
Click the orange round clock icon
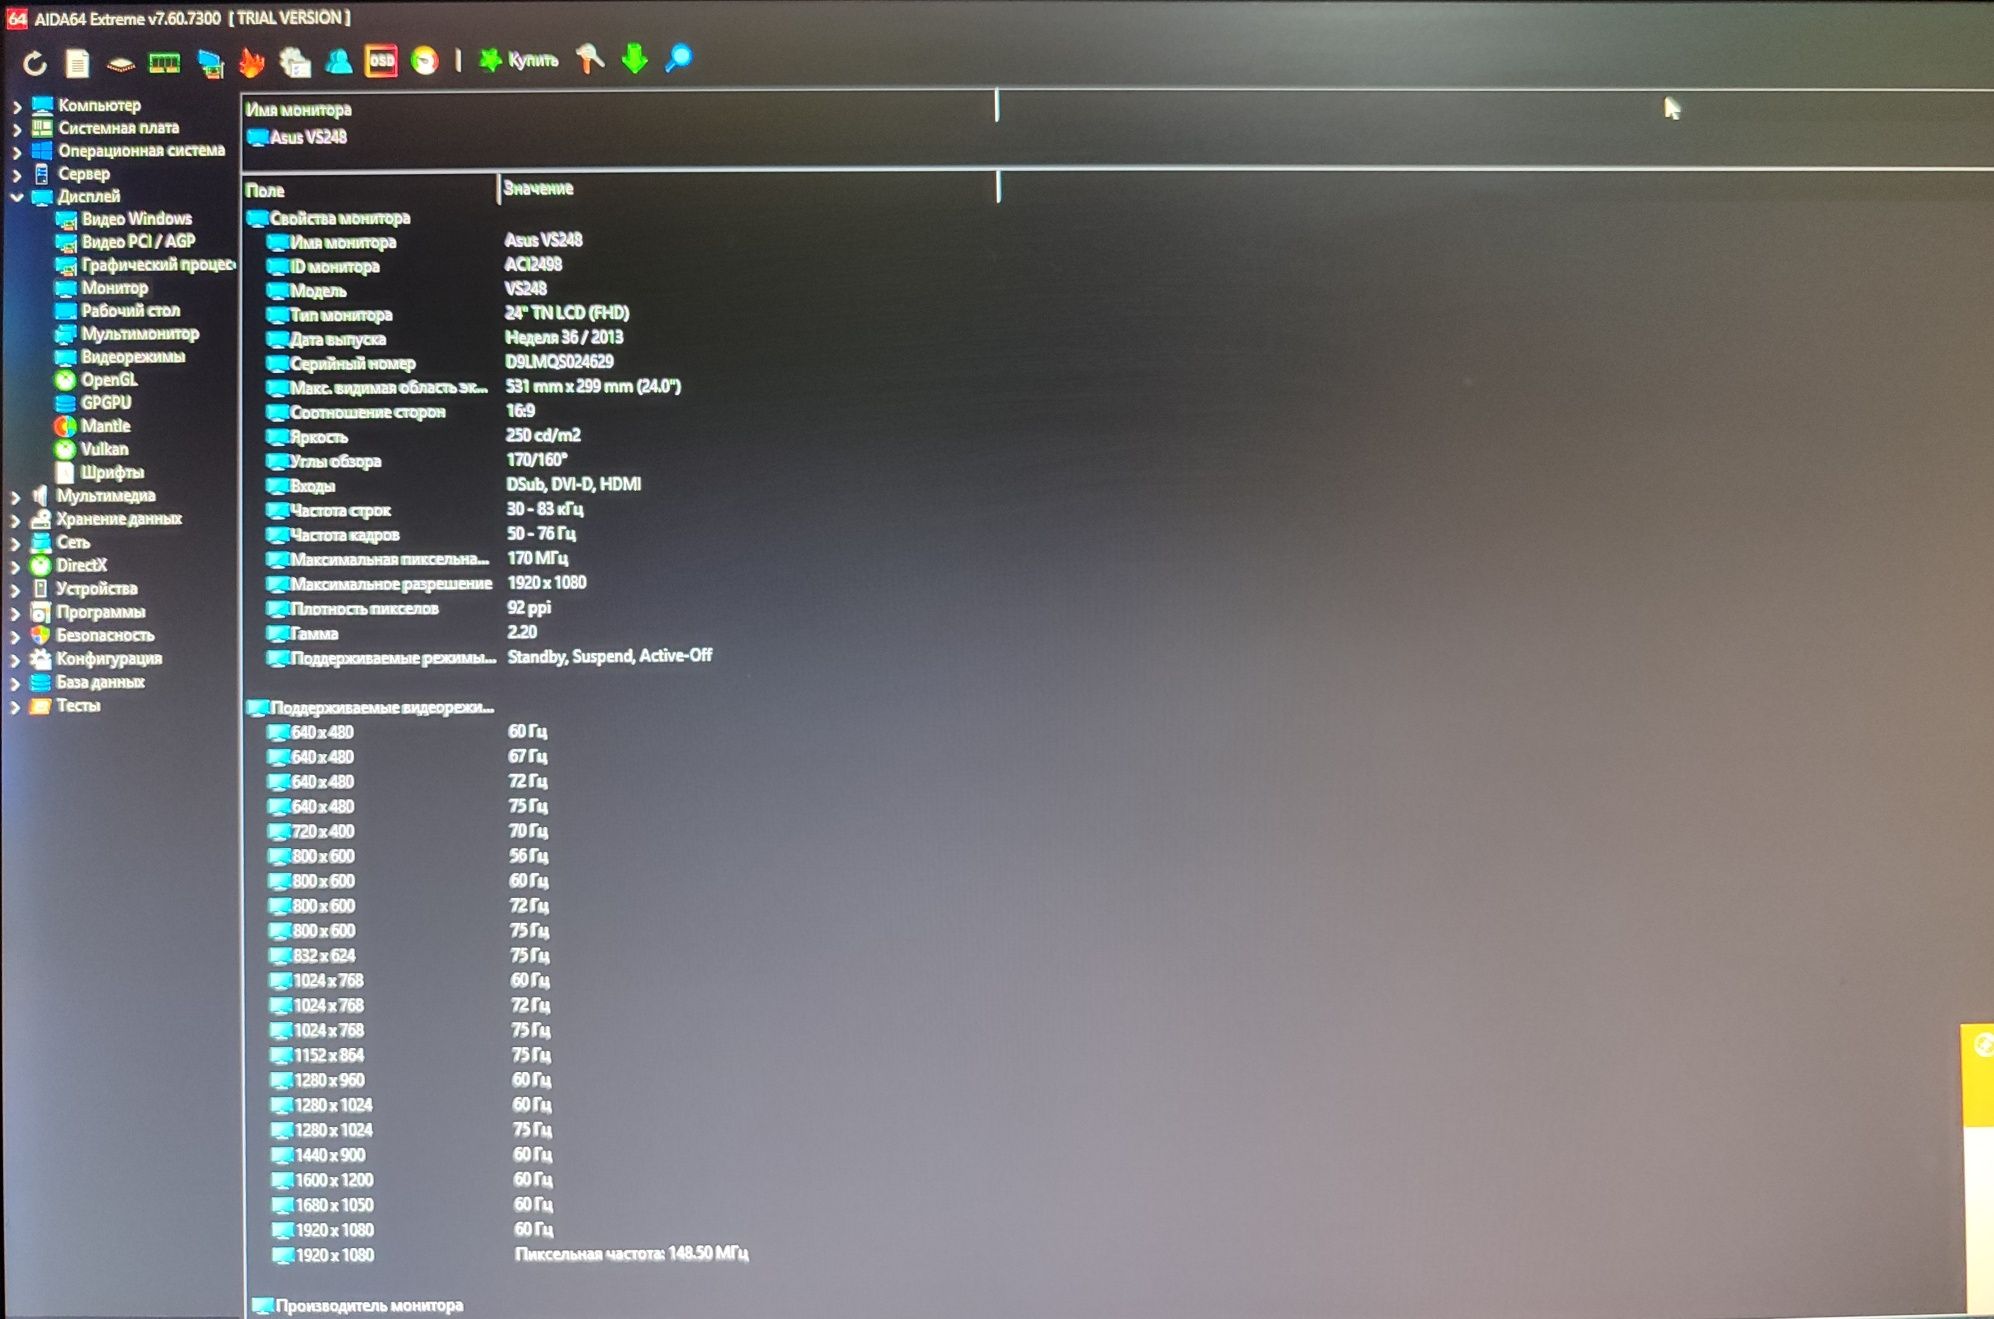(425, 61)
